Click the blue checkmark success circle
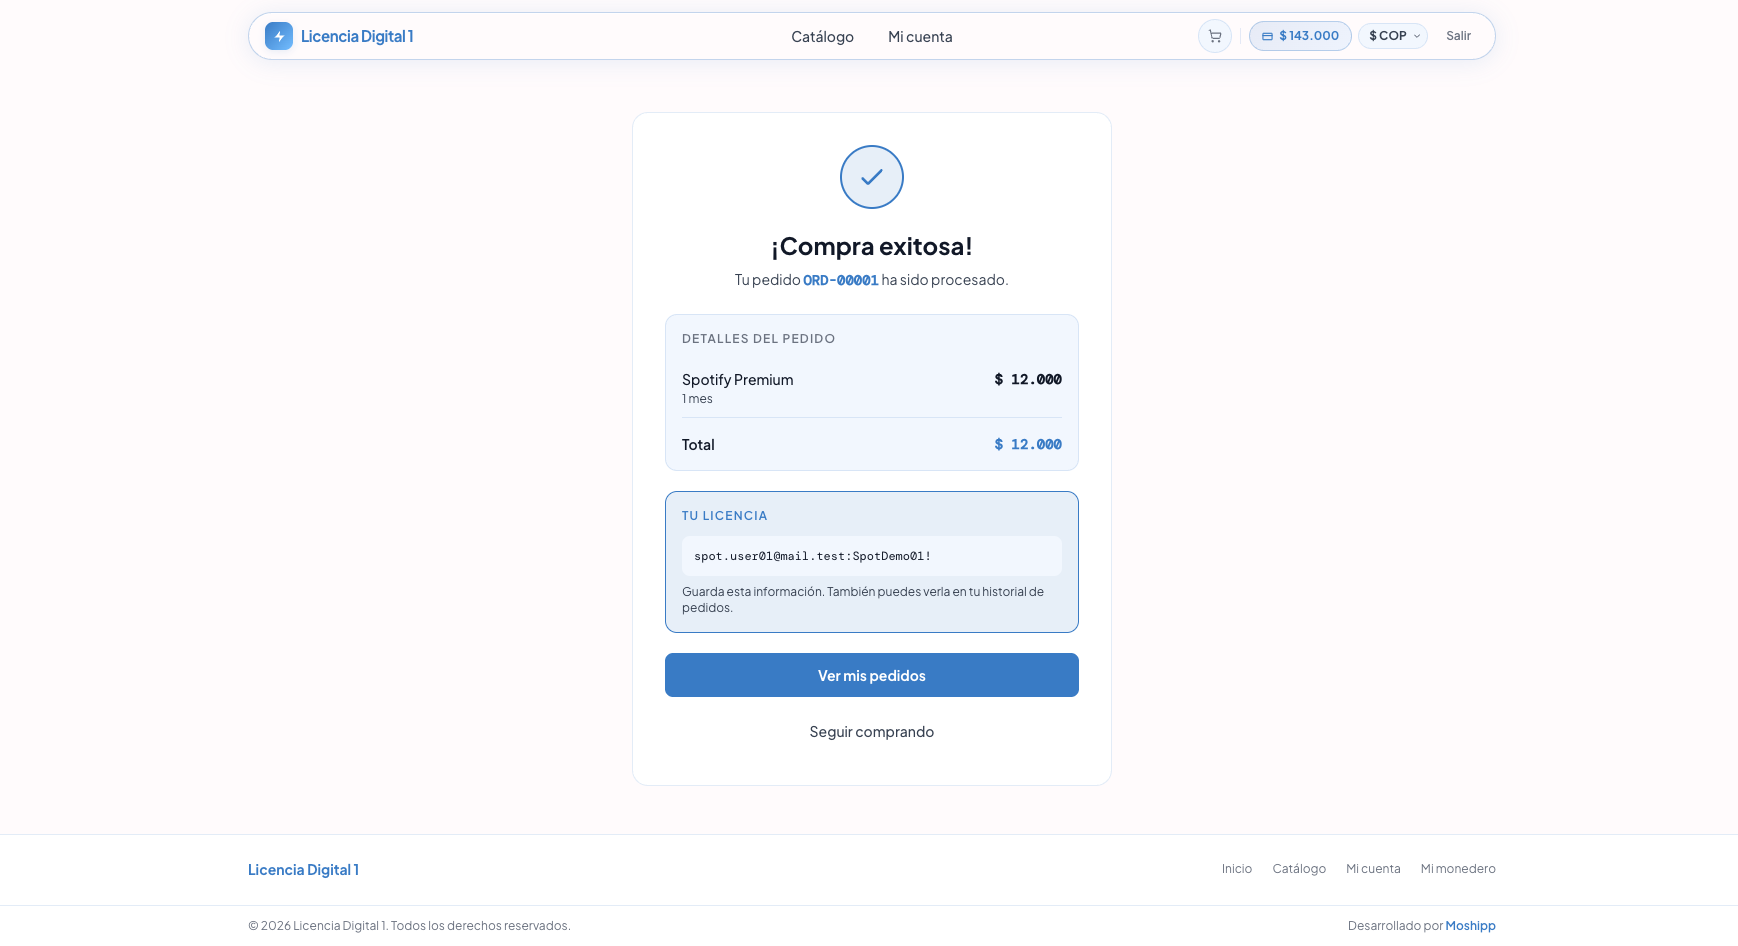 (871, 177)
